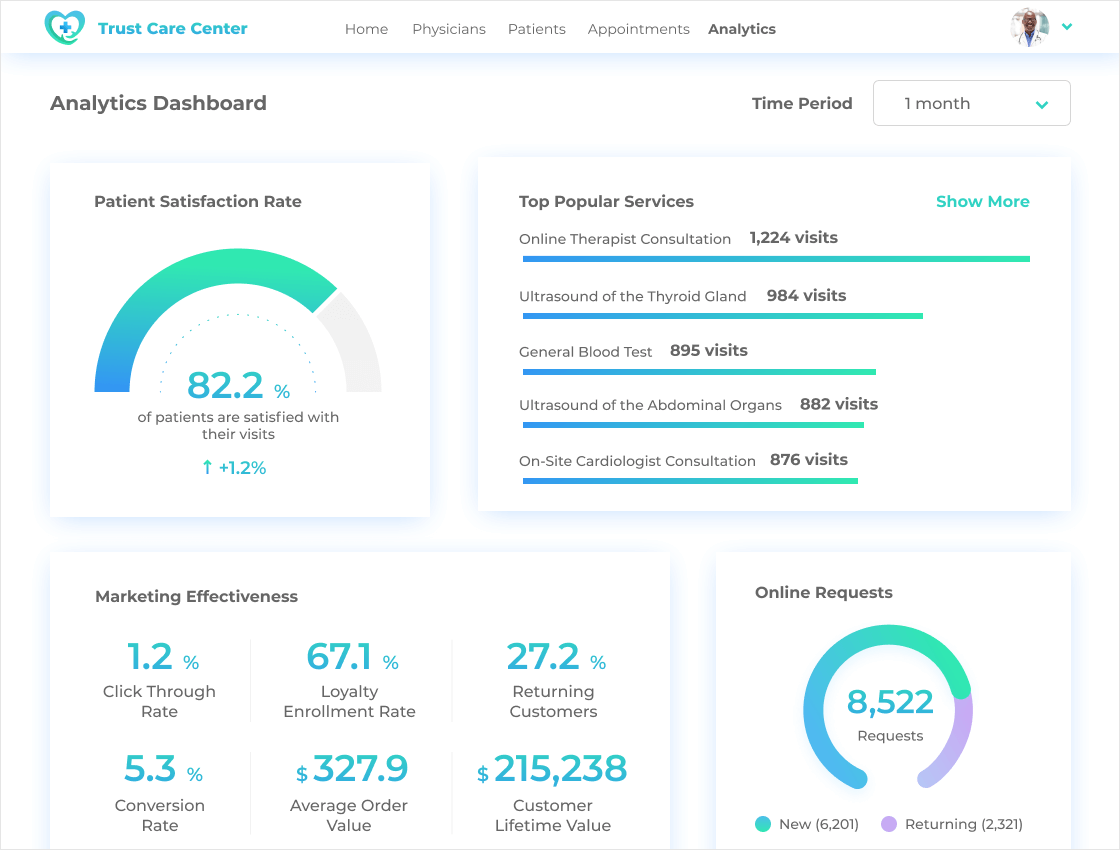Click the teal New legend dot
The width and height of the screenshot is (1120, 850).
tap(763, 824)
